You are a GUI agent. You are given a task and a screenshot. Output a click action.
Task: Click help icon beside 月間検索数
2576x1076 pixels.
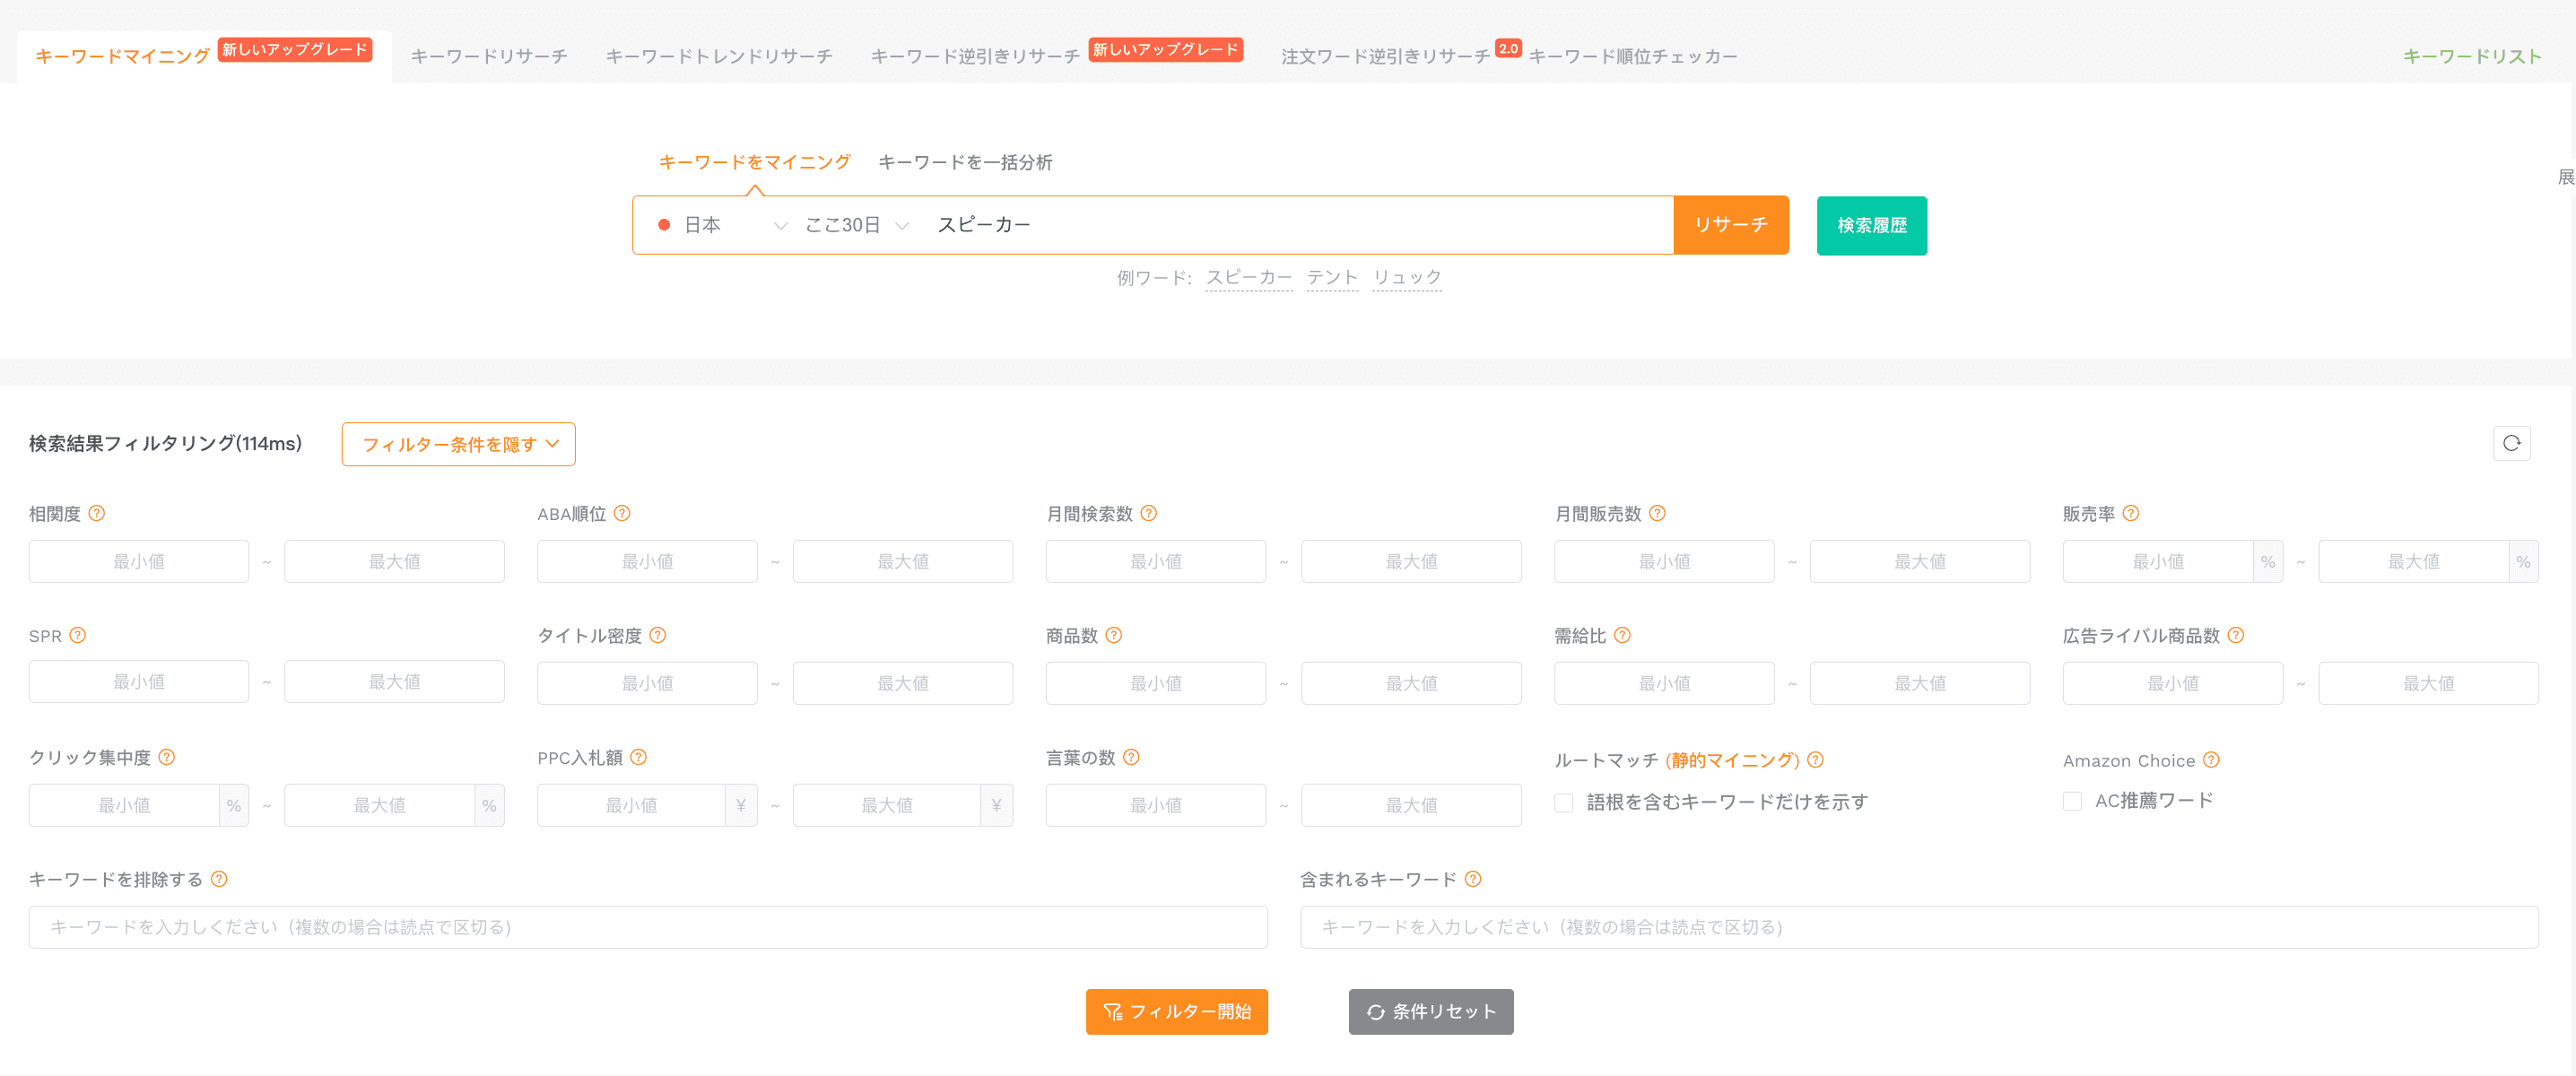point(1149,513)
